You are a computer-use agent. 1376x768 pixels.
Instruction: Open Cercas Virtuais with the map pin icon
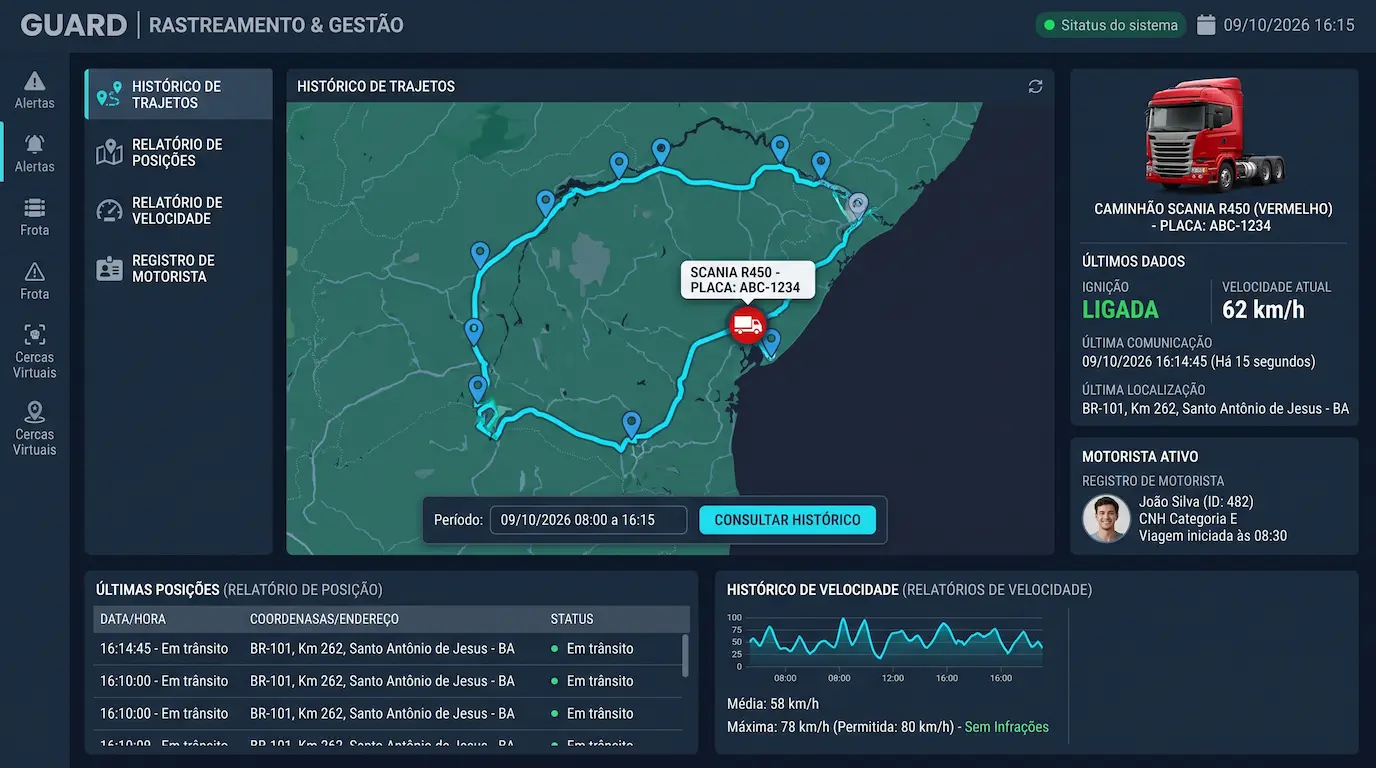tap(34, 428)
